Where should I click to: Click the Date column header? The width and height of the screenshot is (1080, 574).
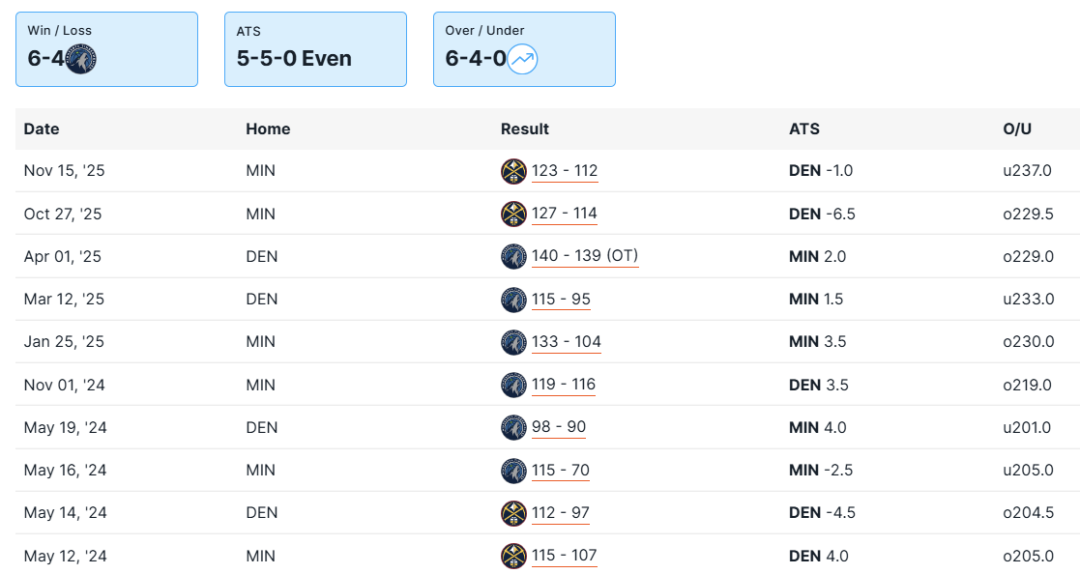point(41,129)
